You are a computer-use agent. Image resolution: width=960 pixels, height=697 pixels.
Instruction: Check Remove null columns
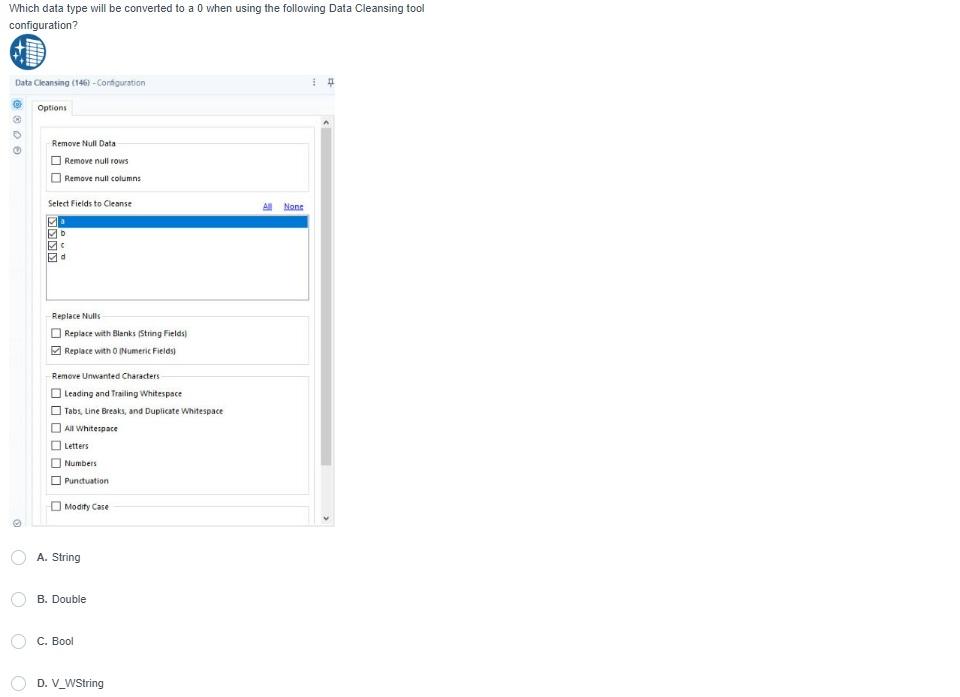pos(56,178)
